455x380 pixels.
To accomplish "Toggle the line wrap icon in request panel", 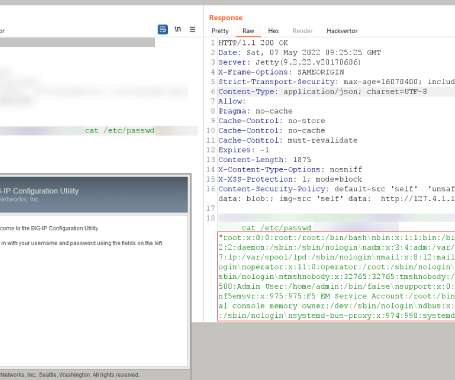I will click(163, 29).
